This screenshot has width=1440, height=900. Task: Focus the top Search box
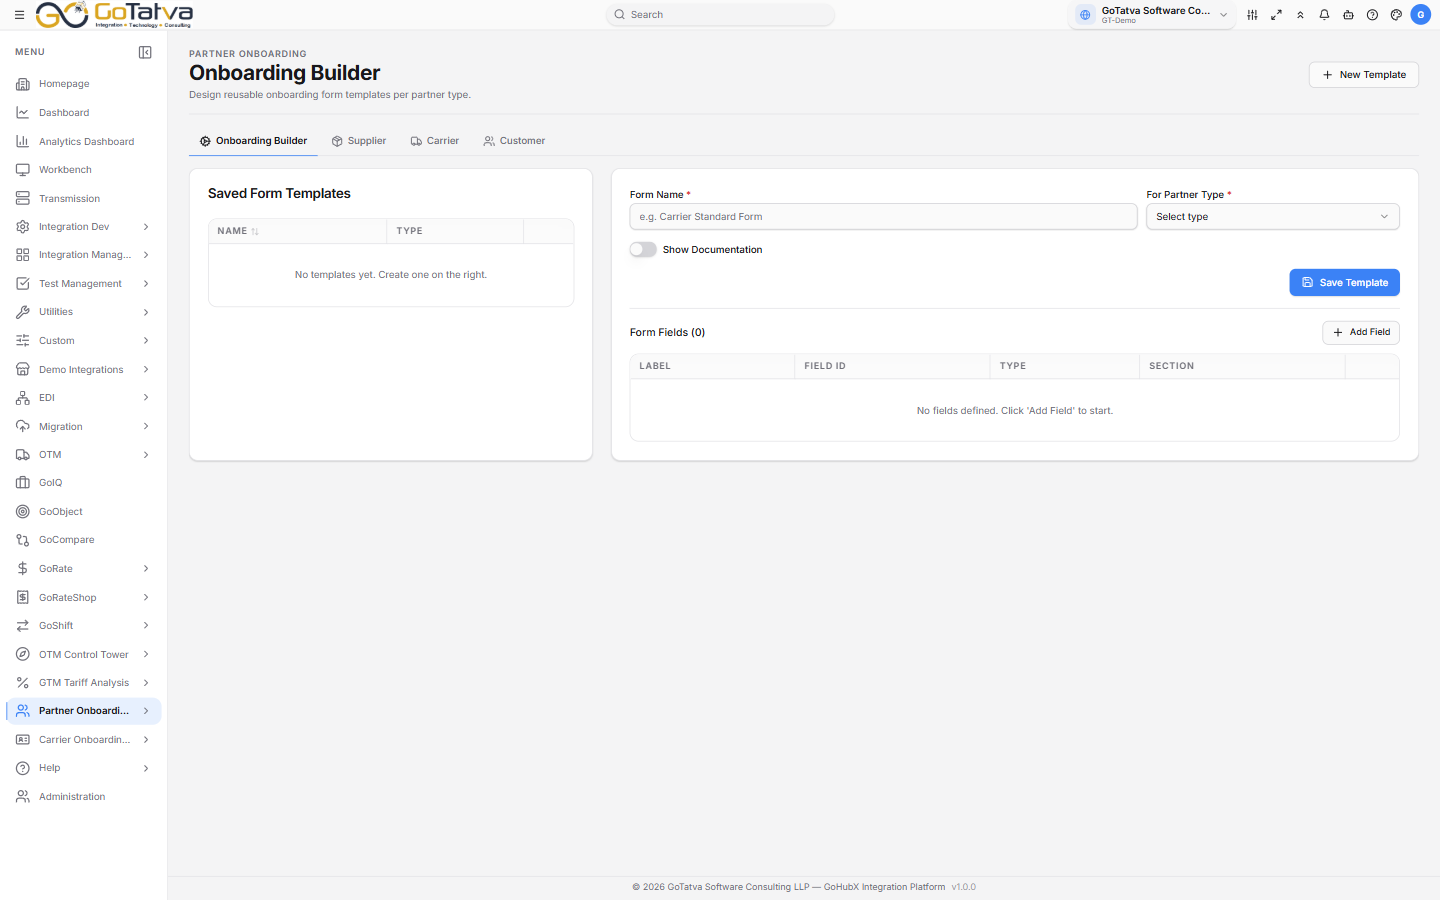tap(720, 15)
